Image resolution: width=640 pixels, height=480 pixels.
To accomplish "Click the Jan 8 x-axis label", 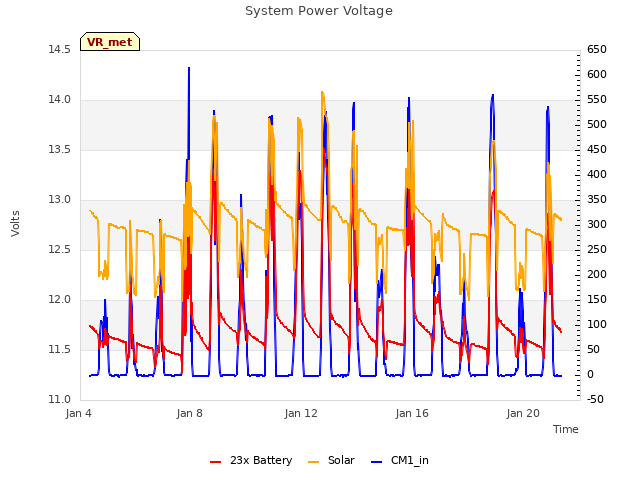I will (x=189, y=413).
